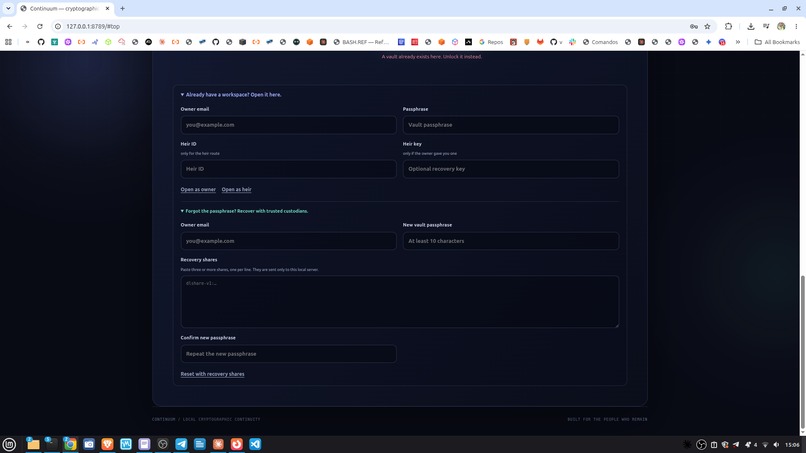Open Visual Studio Code from taskbar
806x453 pixels.
pyautogui.click(x=255, y=444)
